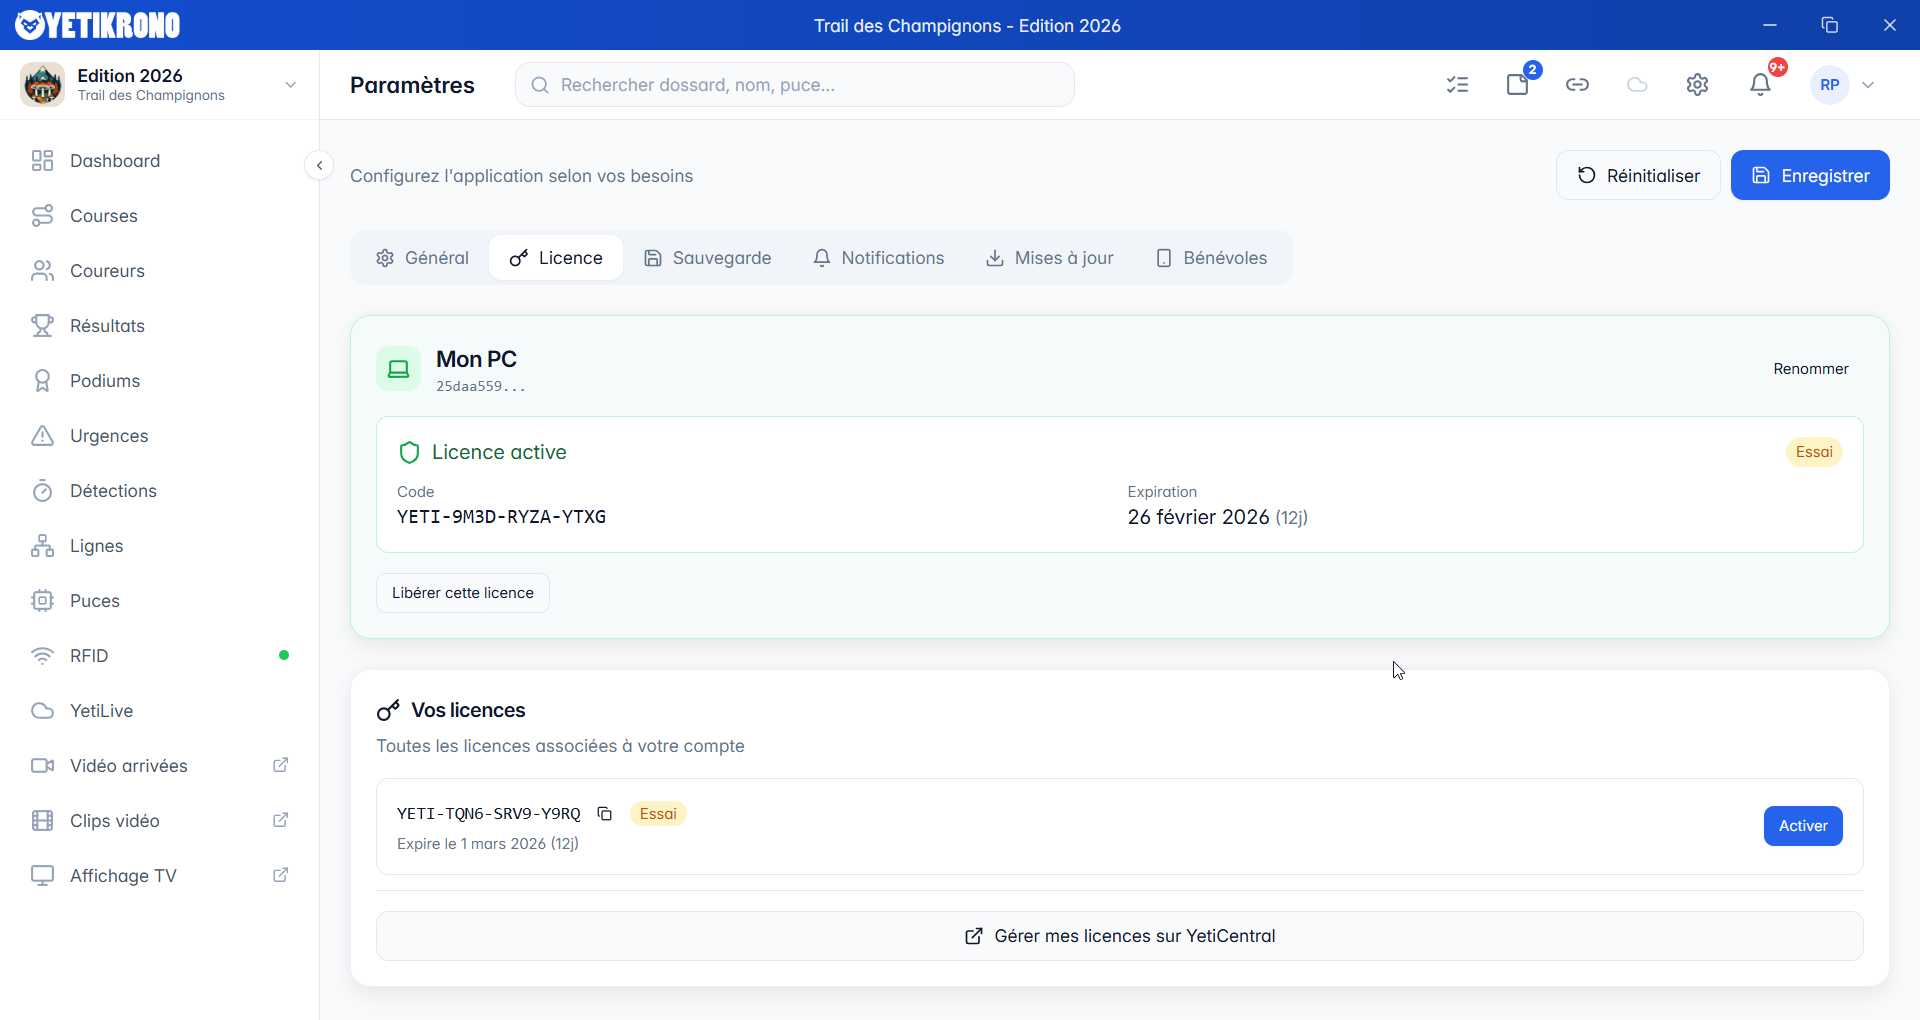Open RFID in the sidebar
Image resolution: width=1920 pixels, height=1020 pixels.
point(89,656)
